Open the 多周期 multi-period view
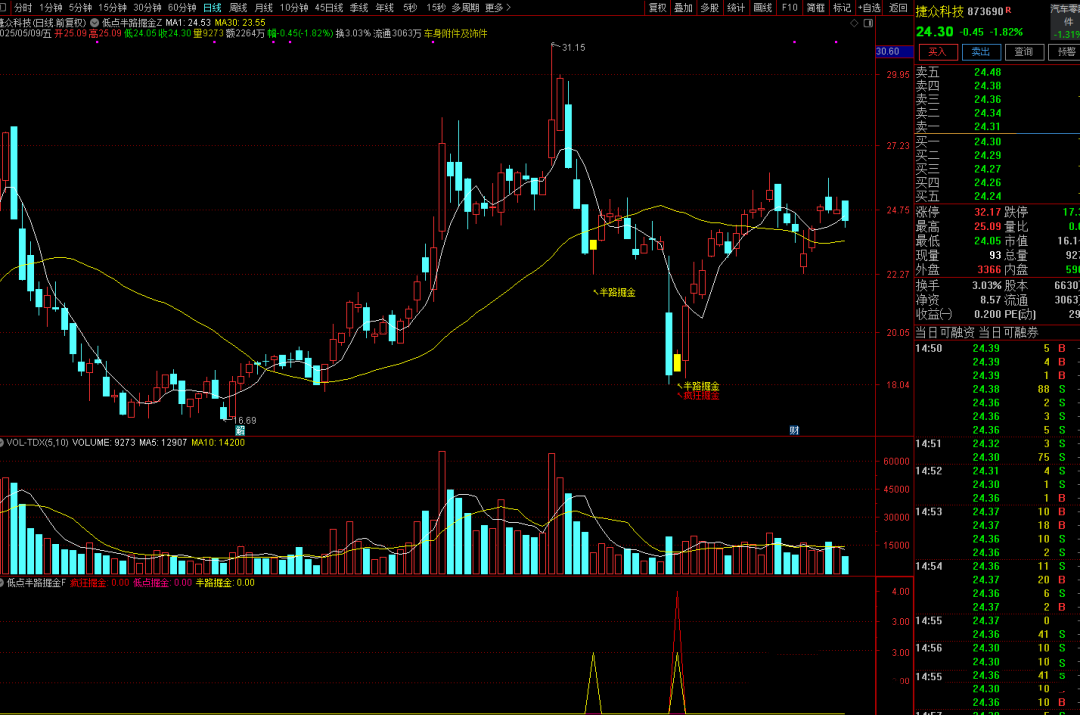Image resolution: width=1080 pixels, height=715 pixels. (x=465, y=7)
